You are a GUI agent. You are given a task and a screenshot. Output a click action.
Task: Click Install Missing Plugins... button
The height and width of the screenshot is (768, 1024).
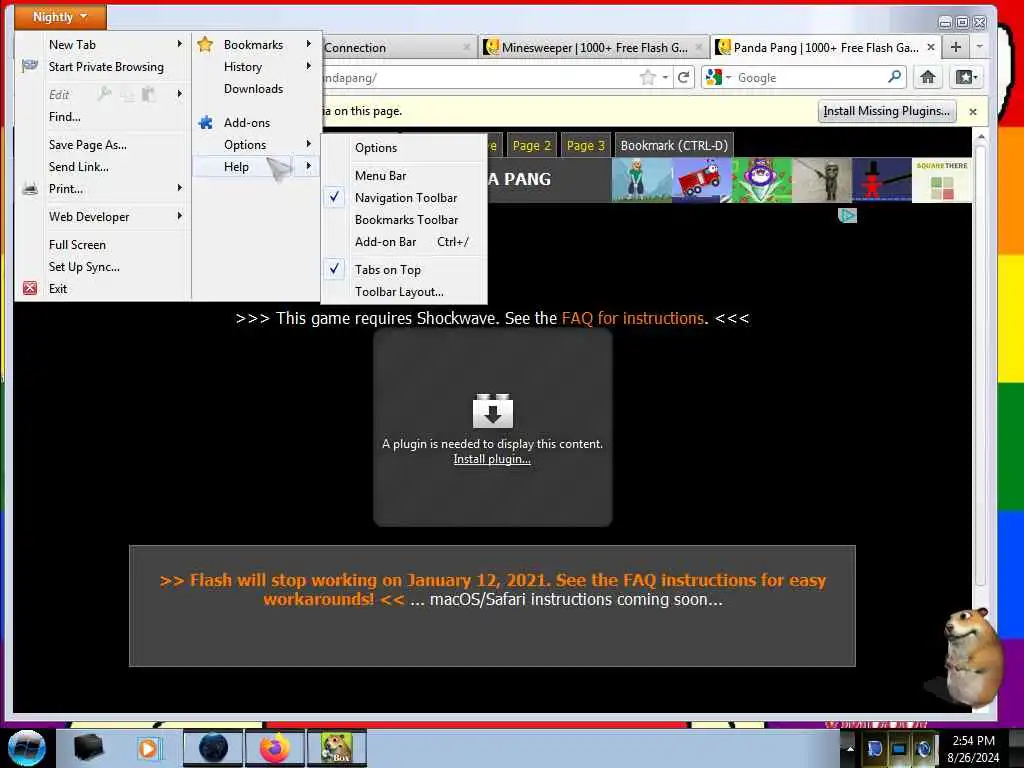(886, 111)
